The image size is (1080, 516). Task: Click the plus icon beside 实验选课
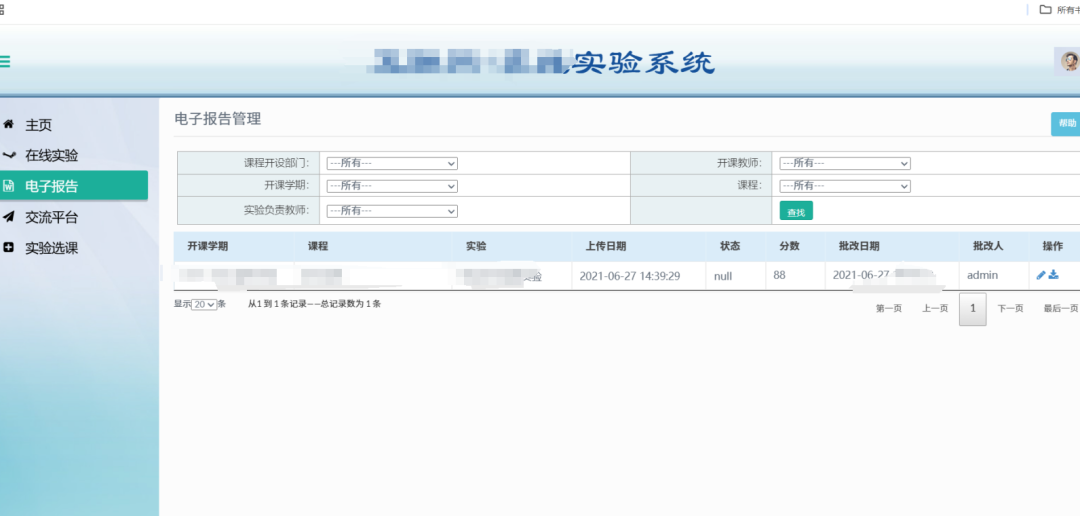8,247
